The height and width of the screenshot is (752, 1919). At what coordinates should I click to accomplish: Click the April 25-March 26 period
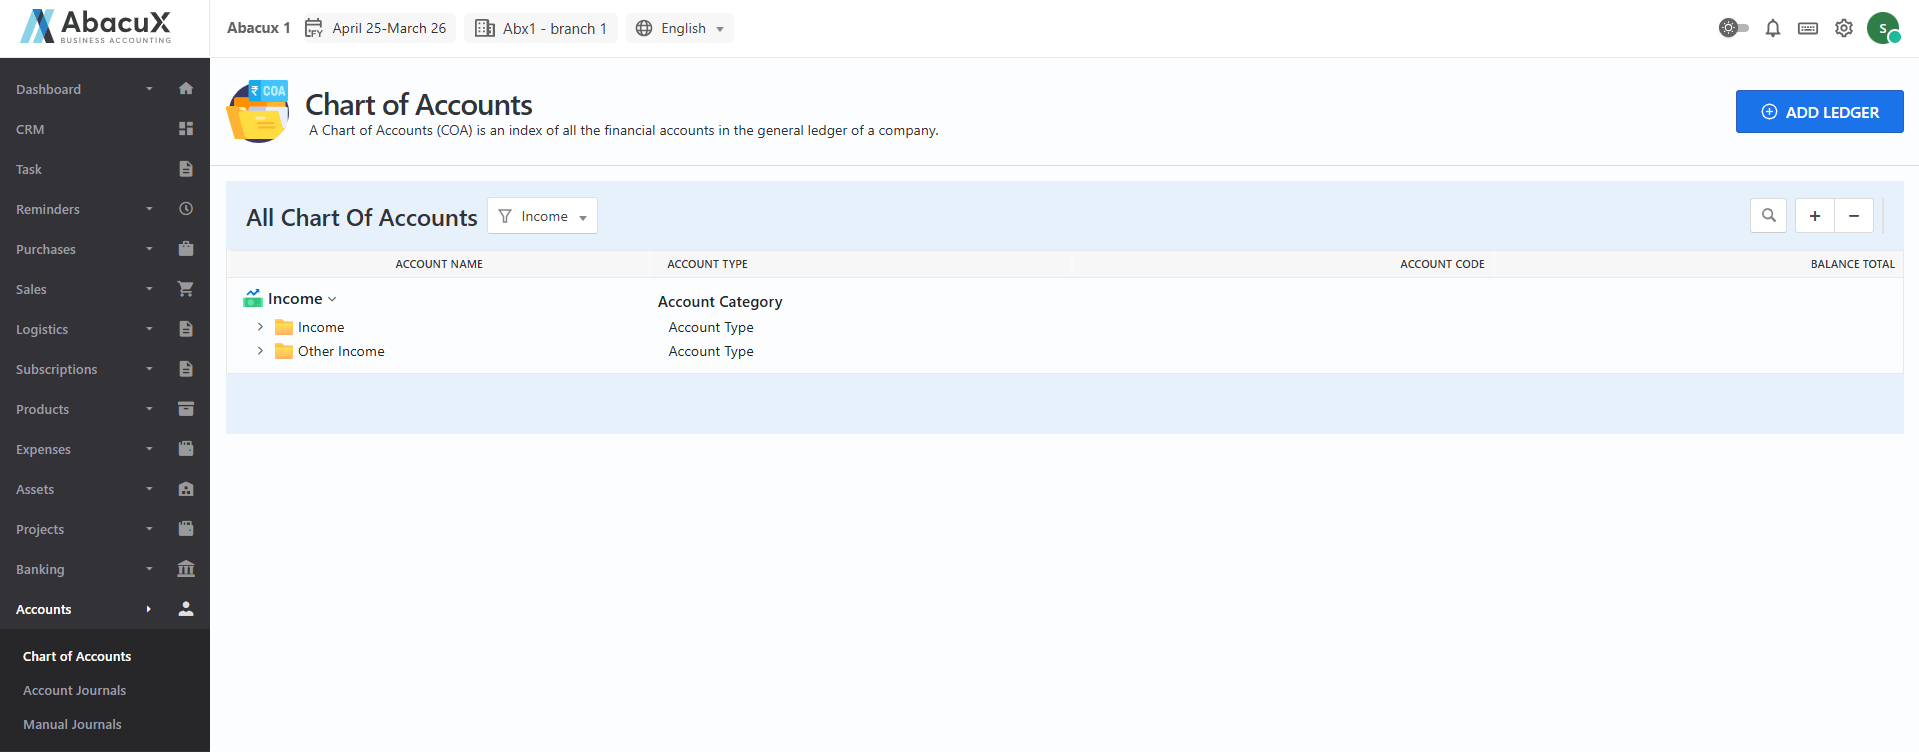(376, 28)
